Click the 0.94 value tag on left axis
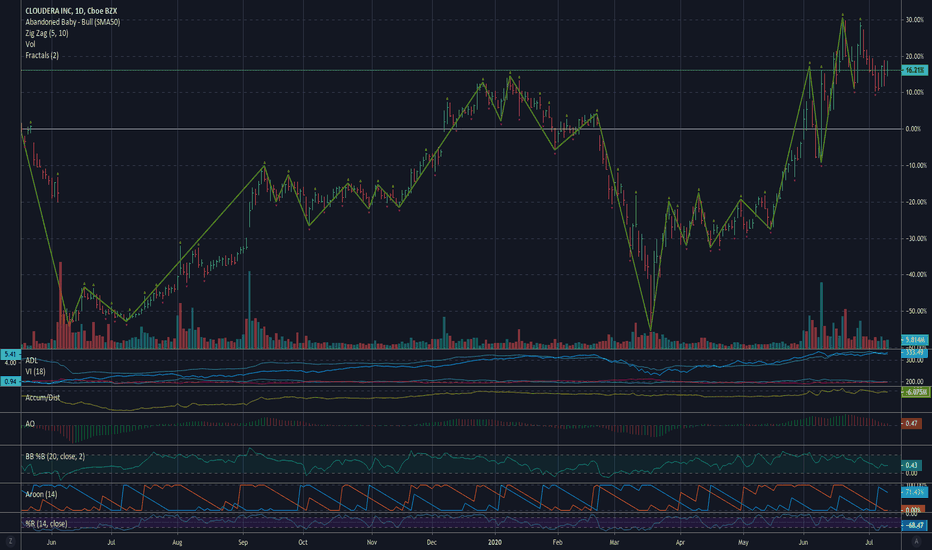This screenshot has height=550, width=932. (10, 381)
